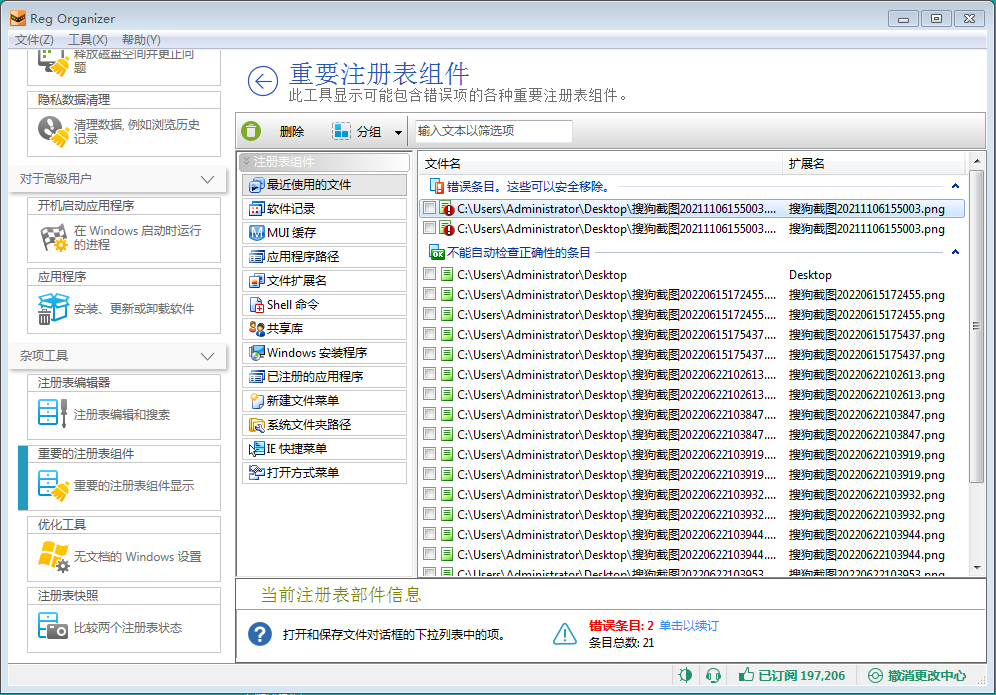996x695 pixels.
Task: Collapse the 杂项工具 section chevron
Action: coord(208,356)
